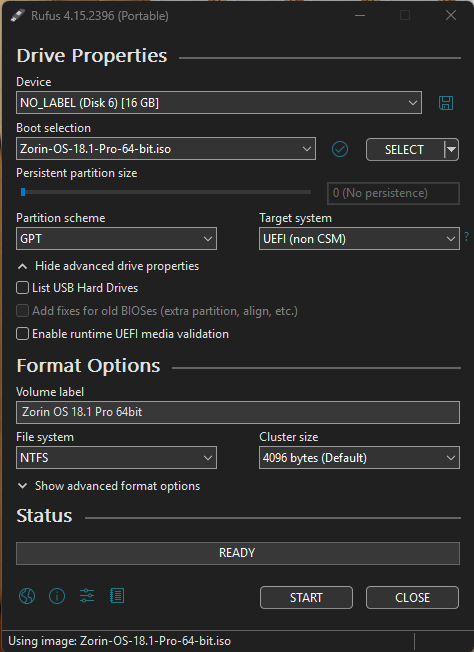The height and width of the screenshot is (652, 474).
Task: Show the About info icon
Action: 57,596
